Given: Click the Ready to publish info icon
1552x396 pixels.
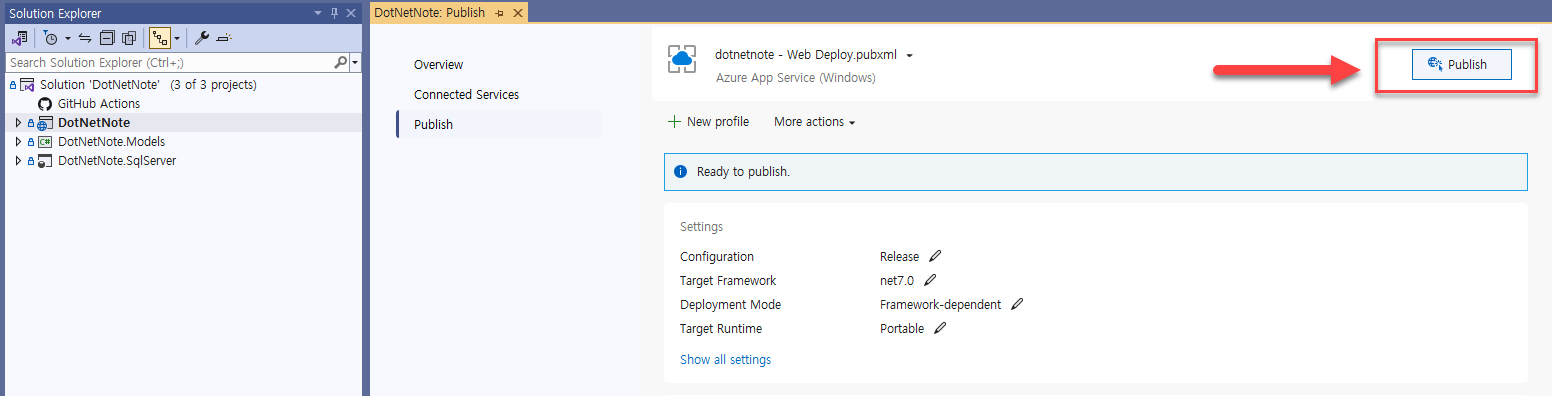Looking at the screenshot, I should tap(681, 172).
